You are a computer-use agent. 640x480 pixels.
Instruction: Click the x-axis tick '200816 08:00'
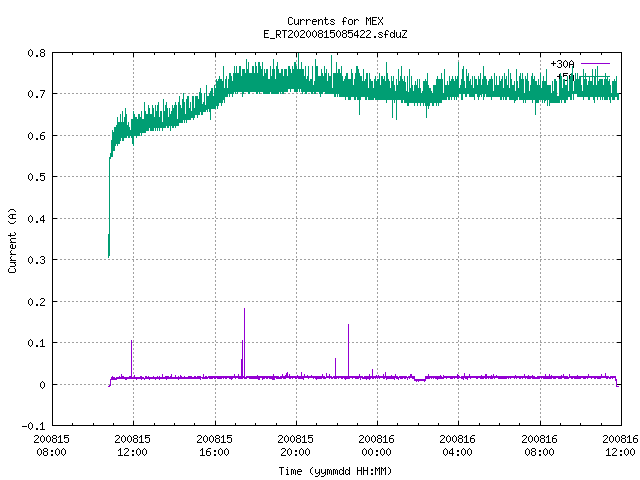pyautogui.click(x=540, y=445)
